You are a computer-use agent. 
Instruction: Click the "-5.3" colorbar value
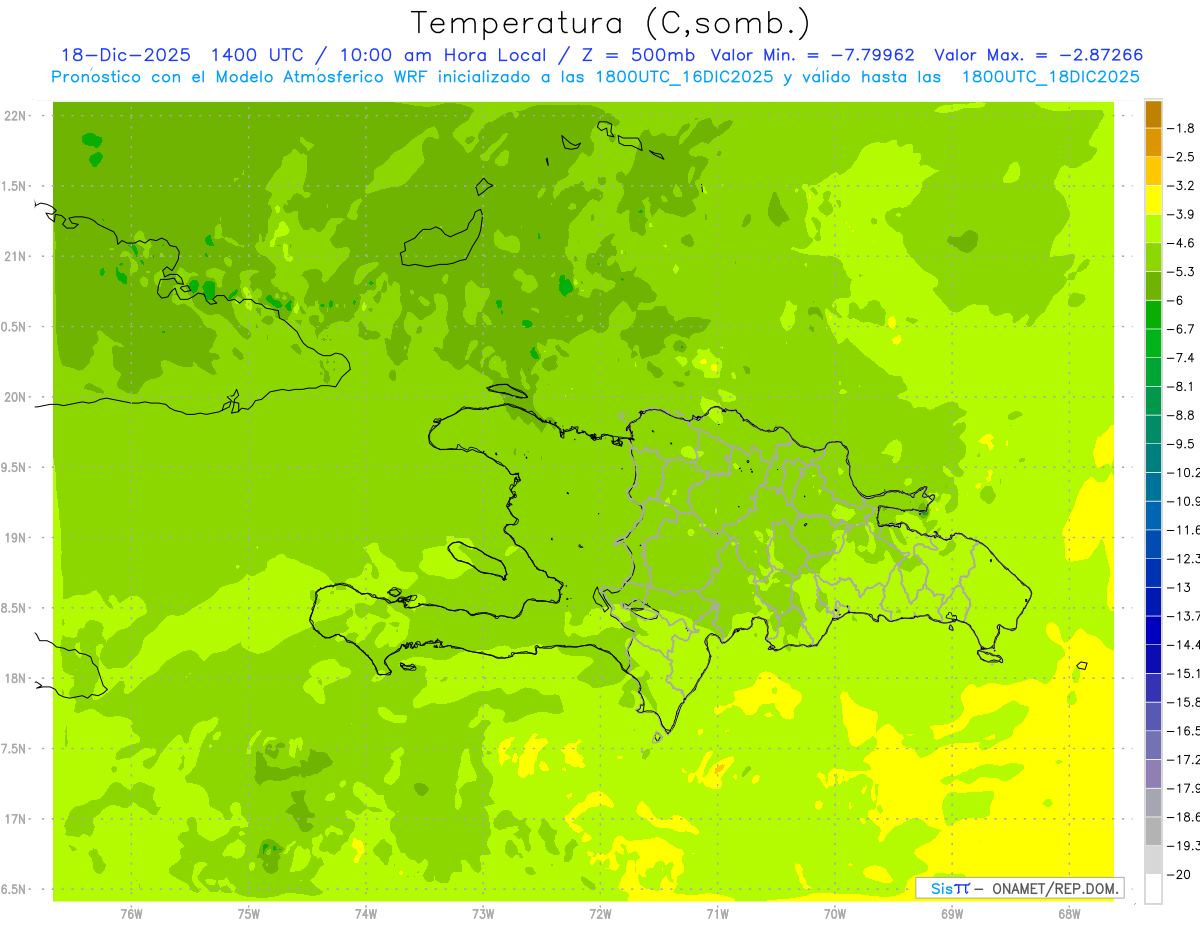click(x=1182, y=271)
